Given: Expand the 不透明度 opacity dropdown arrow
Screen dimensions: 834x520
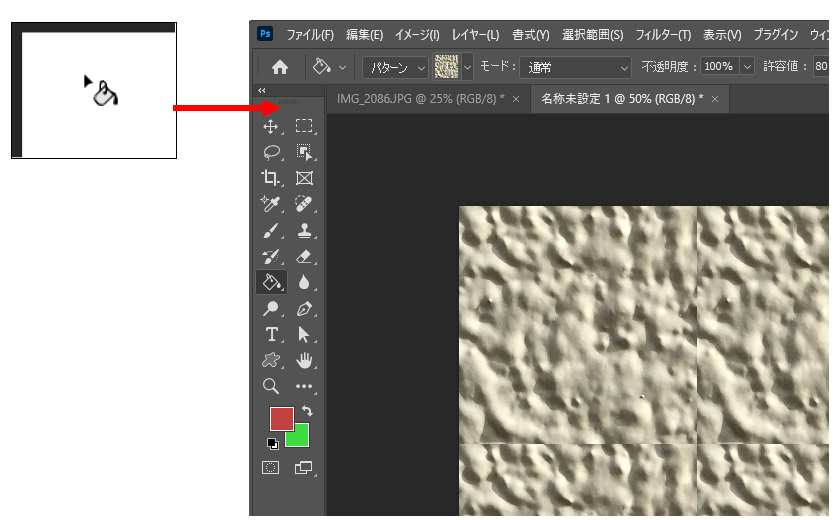Looking at the screenshot, I should [x=747, y=67].
